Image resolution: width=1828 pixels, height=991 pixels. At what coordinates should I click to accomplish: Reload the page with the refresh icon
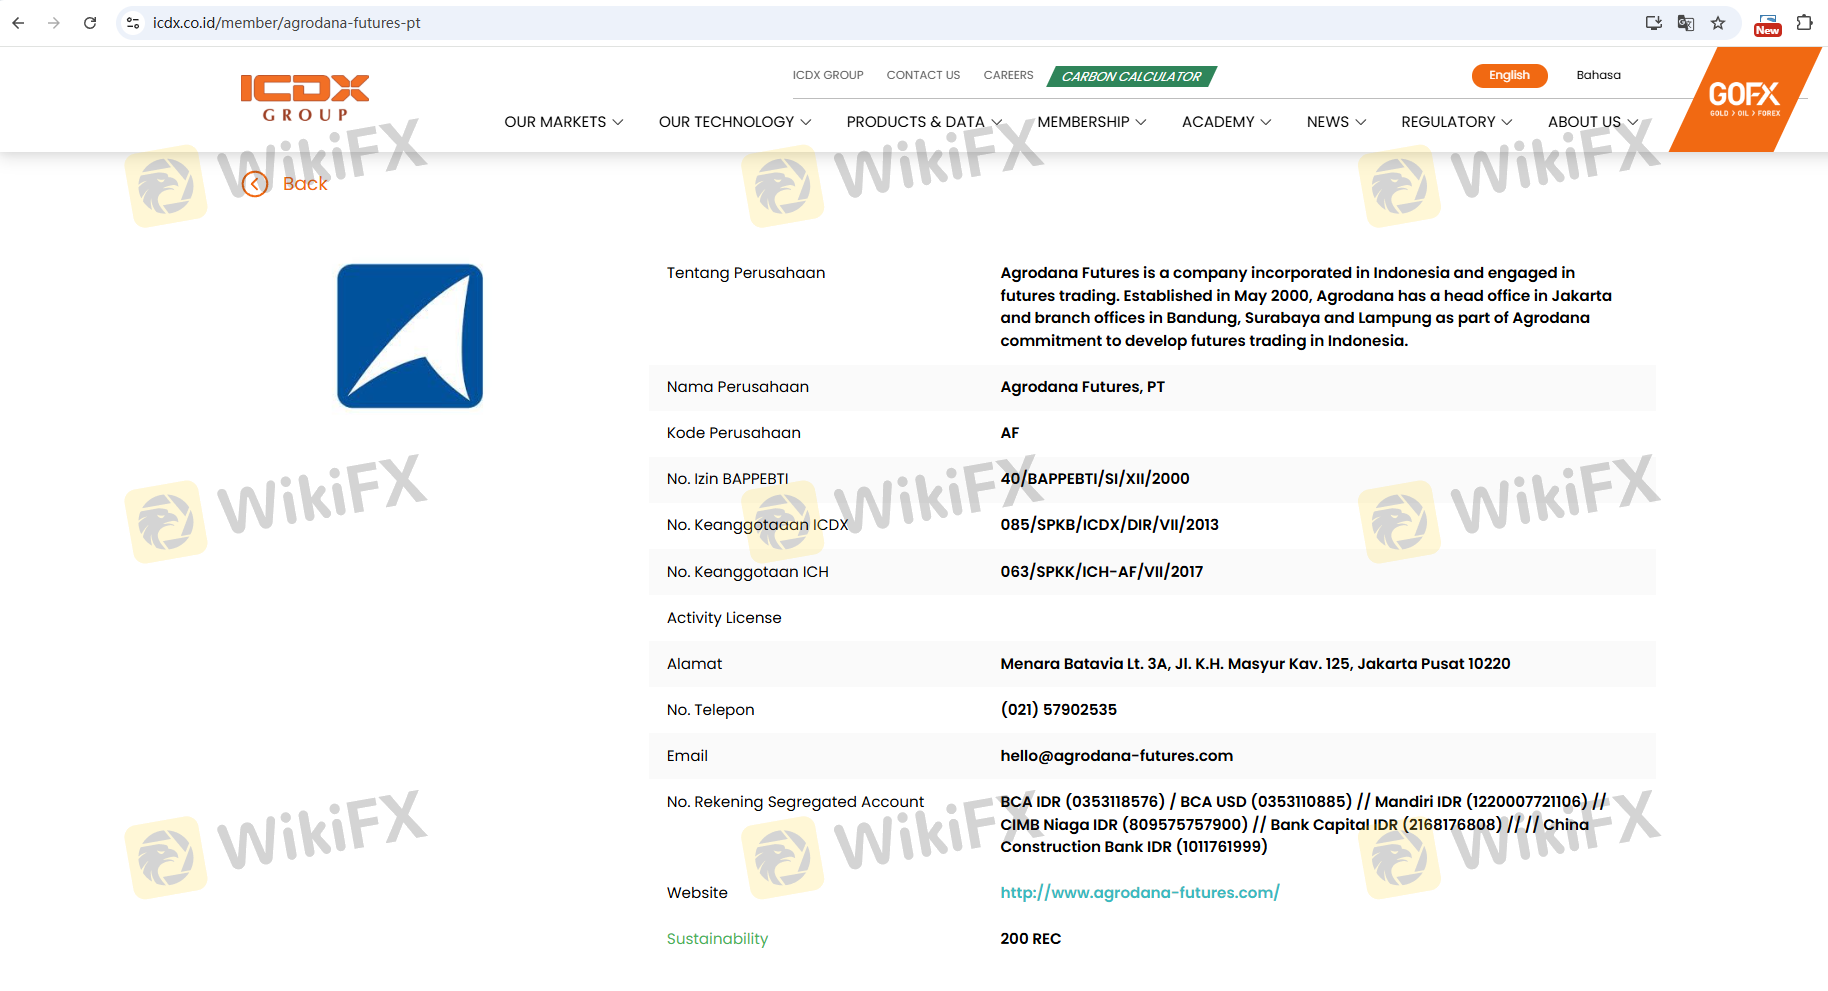[90, 23]
